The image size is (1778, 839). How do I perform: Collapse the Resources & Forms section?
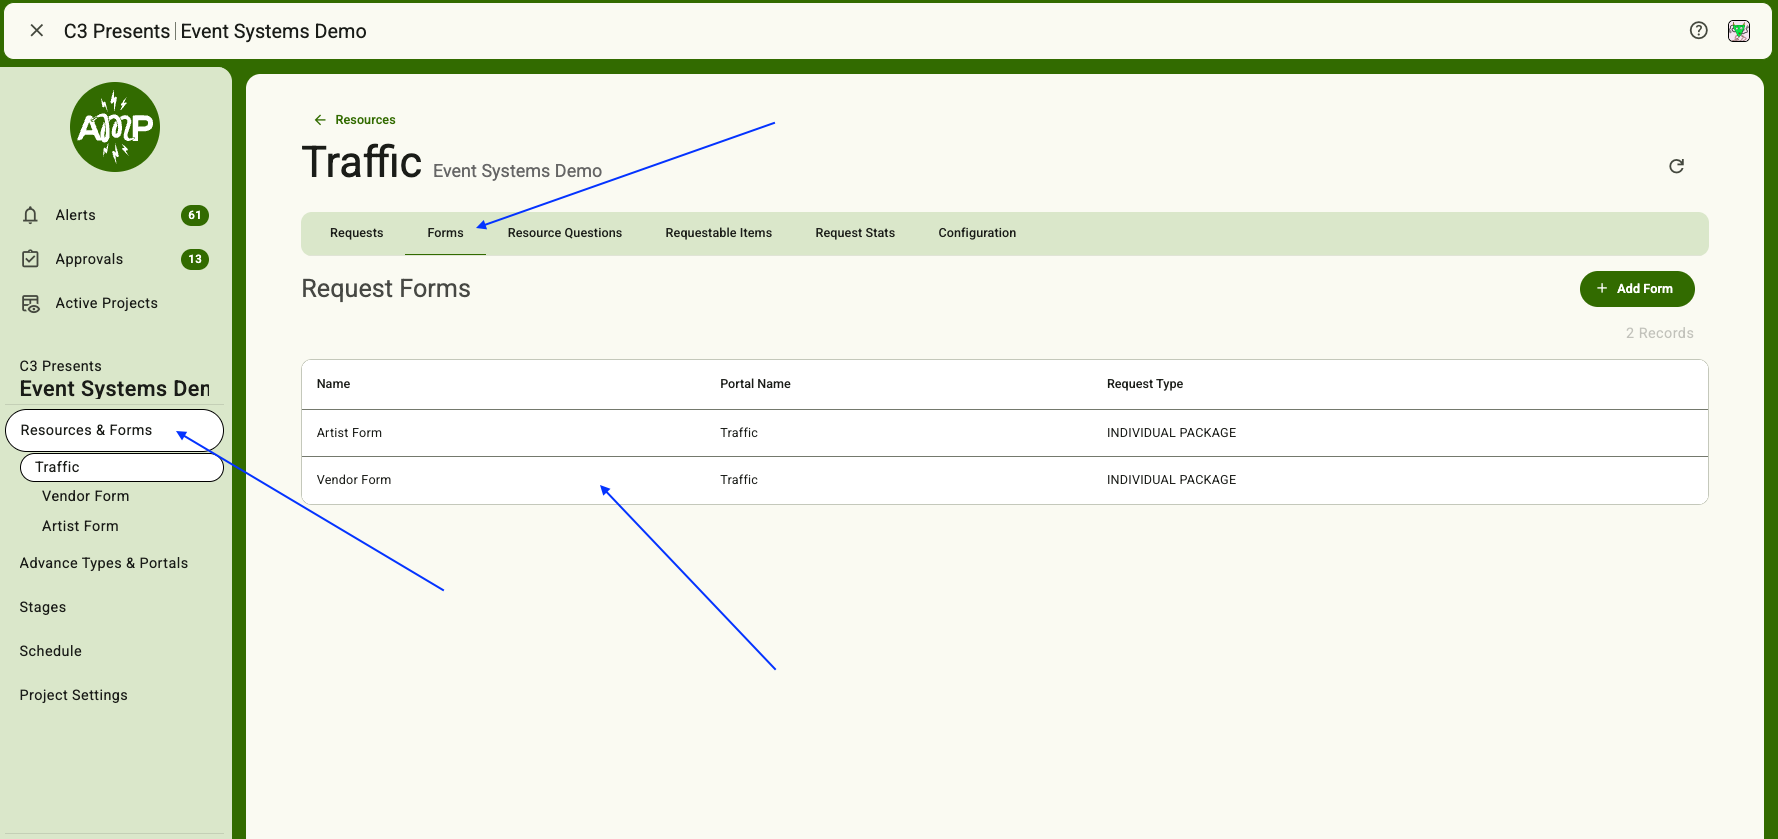tap(114, 430)
